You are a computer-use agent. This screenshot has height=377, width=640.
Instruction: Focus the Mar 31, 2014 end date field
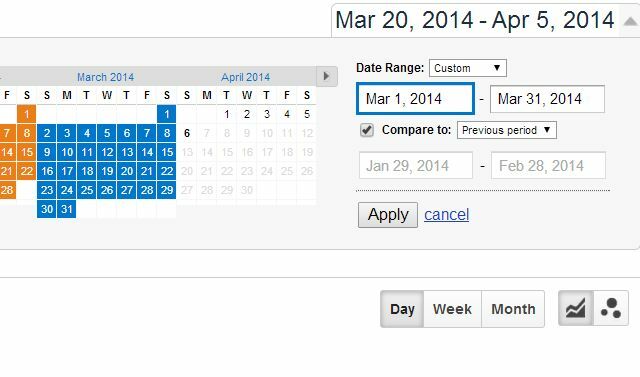[547, 99]
